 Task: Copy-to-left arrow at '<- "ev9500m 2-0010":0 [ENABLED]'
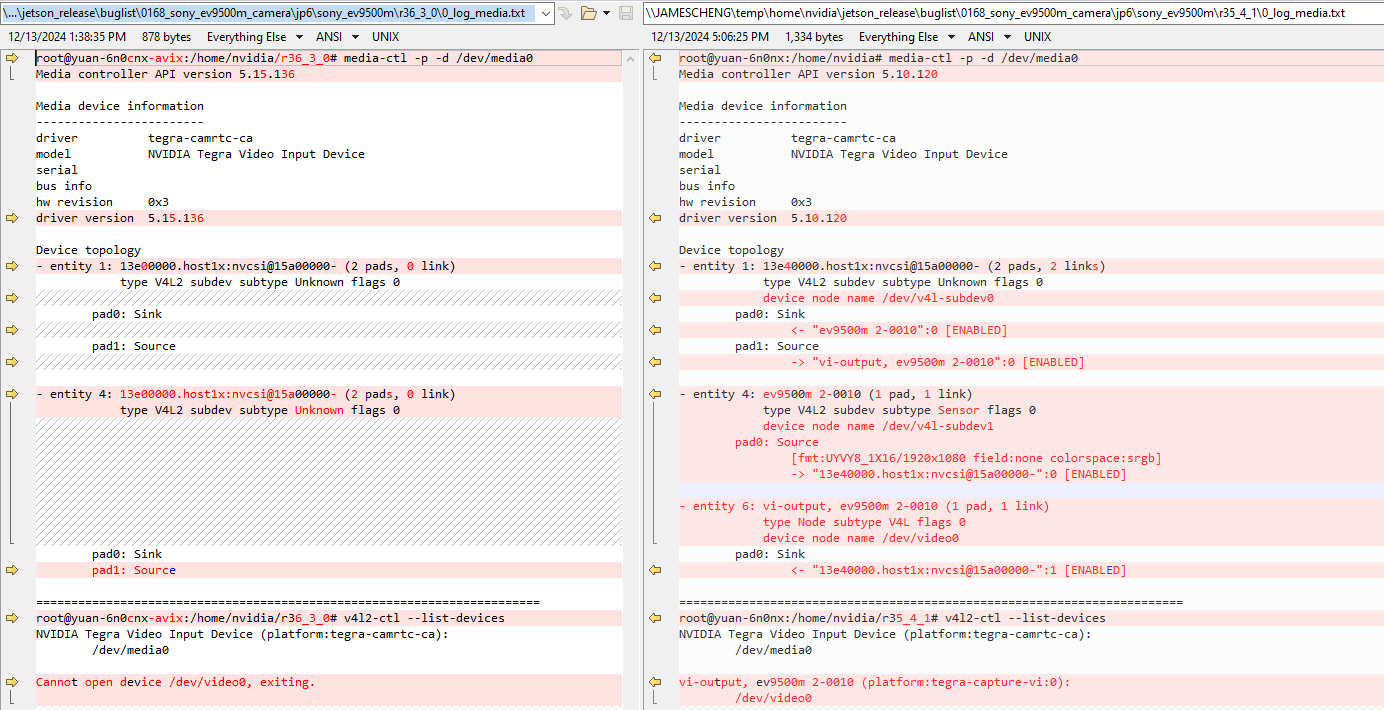pos(655,330)
